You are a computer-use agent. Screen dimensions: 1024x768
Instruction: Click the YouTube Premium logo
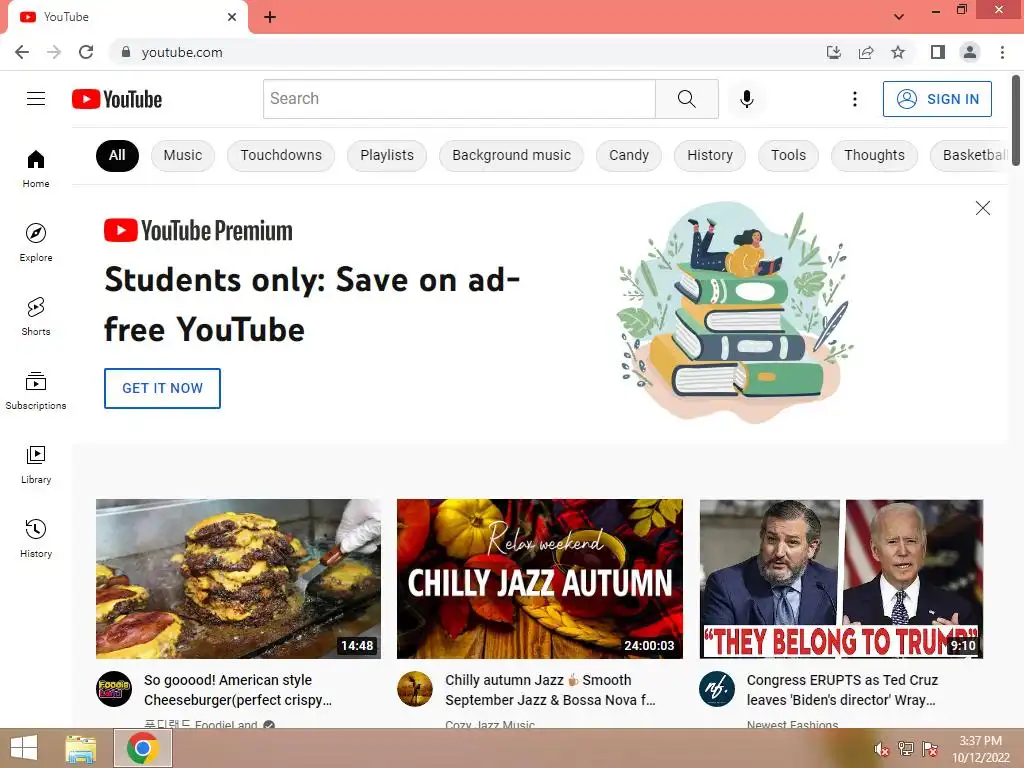pos(198,231)
